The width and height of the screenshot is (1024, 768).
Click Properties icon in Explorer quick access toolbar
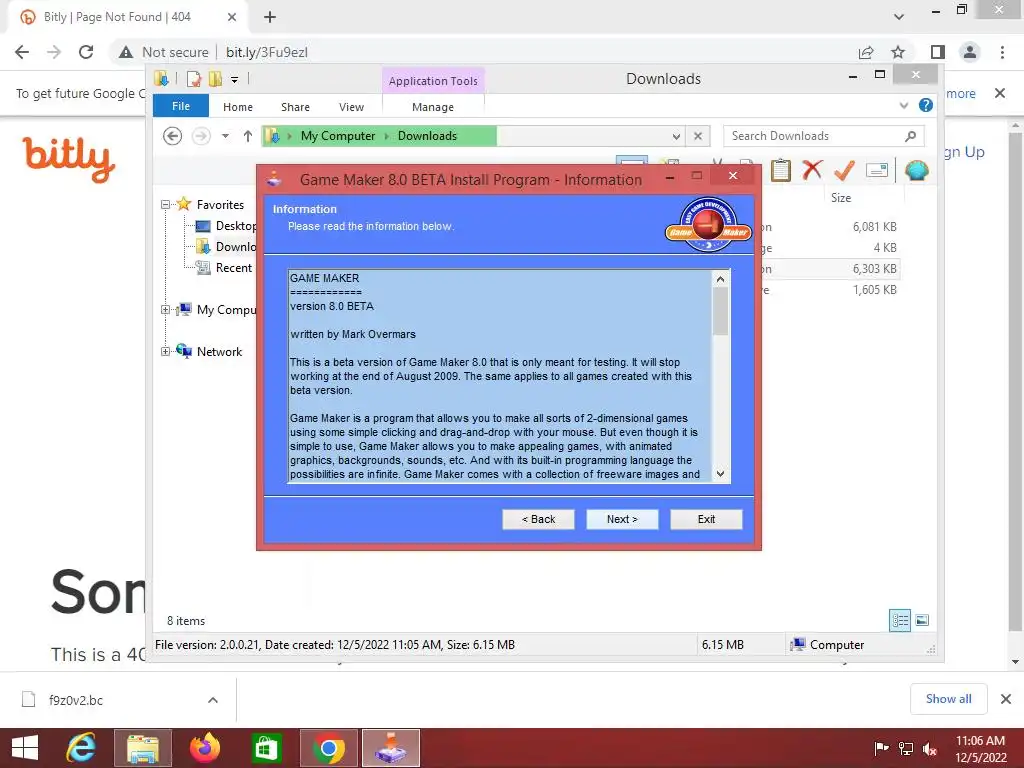(194, 79)
